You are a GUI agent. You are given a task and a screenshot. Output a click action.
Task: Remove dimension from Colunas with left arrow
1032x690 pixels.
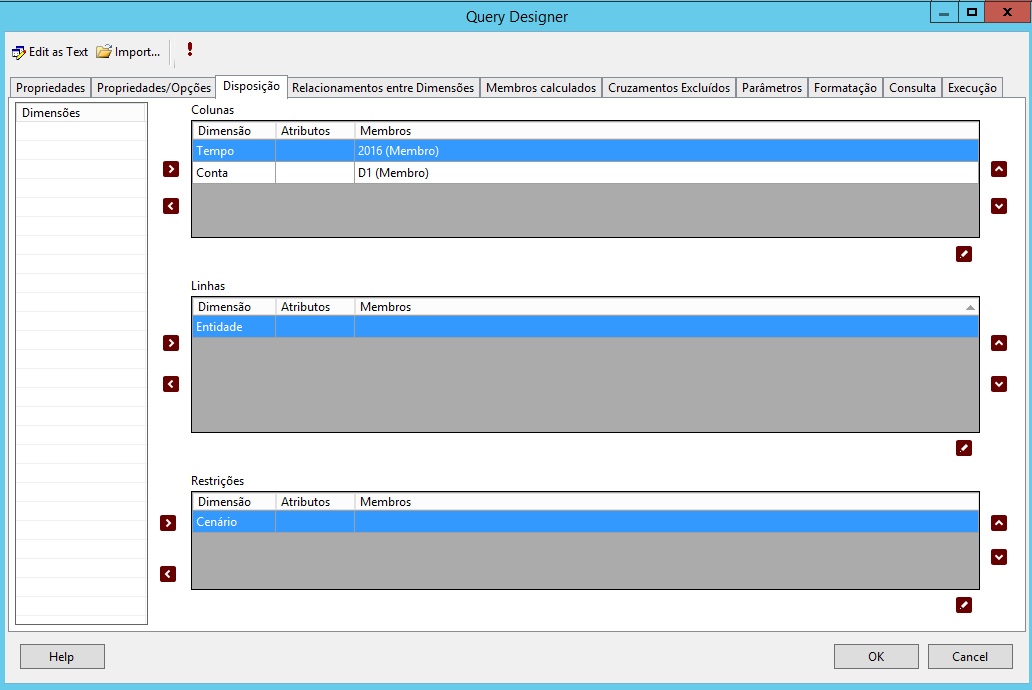(x=171, y=206)
